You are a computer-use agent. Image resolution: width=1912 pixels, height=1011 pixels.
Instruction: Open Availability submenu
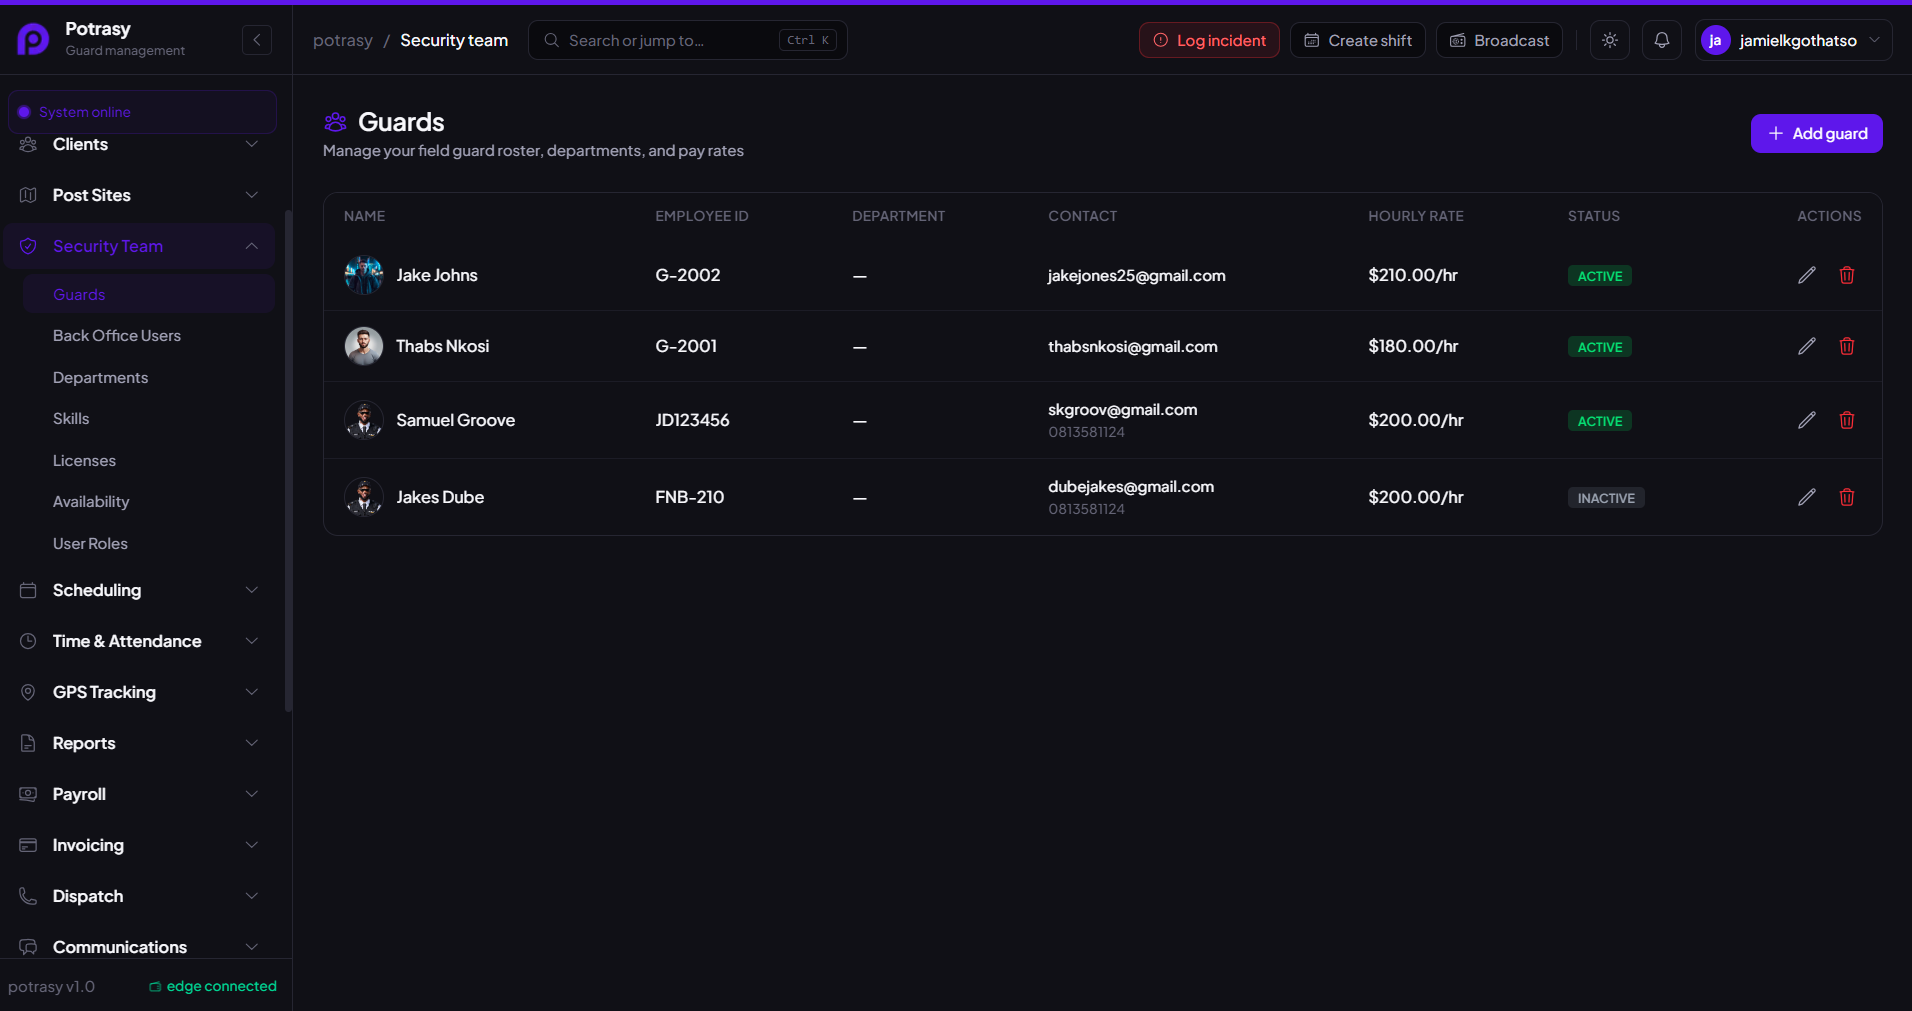[x=148, y=502]
